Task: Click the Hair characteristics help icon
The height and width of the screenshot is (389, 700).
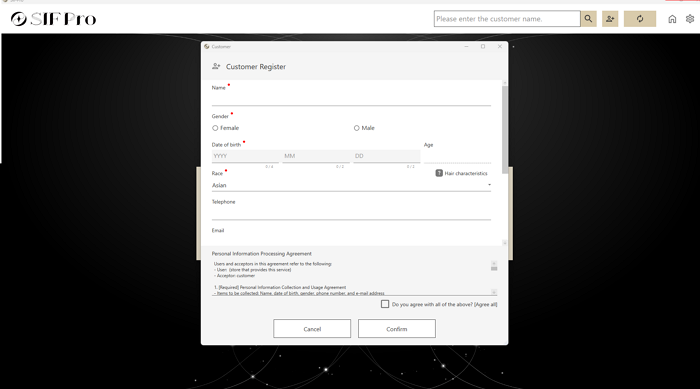Action: 439,173
